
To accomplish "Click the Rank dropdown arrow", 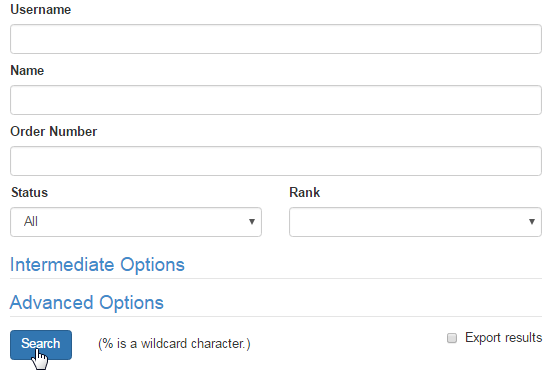I will pos(532,222).
